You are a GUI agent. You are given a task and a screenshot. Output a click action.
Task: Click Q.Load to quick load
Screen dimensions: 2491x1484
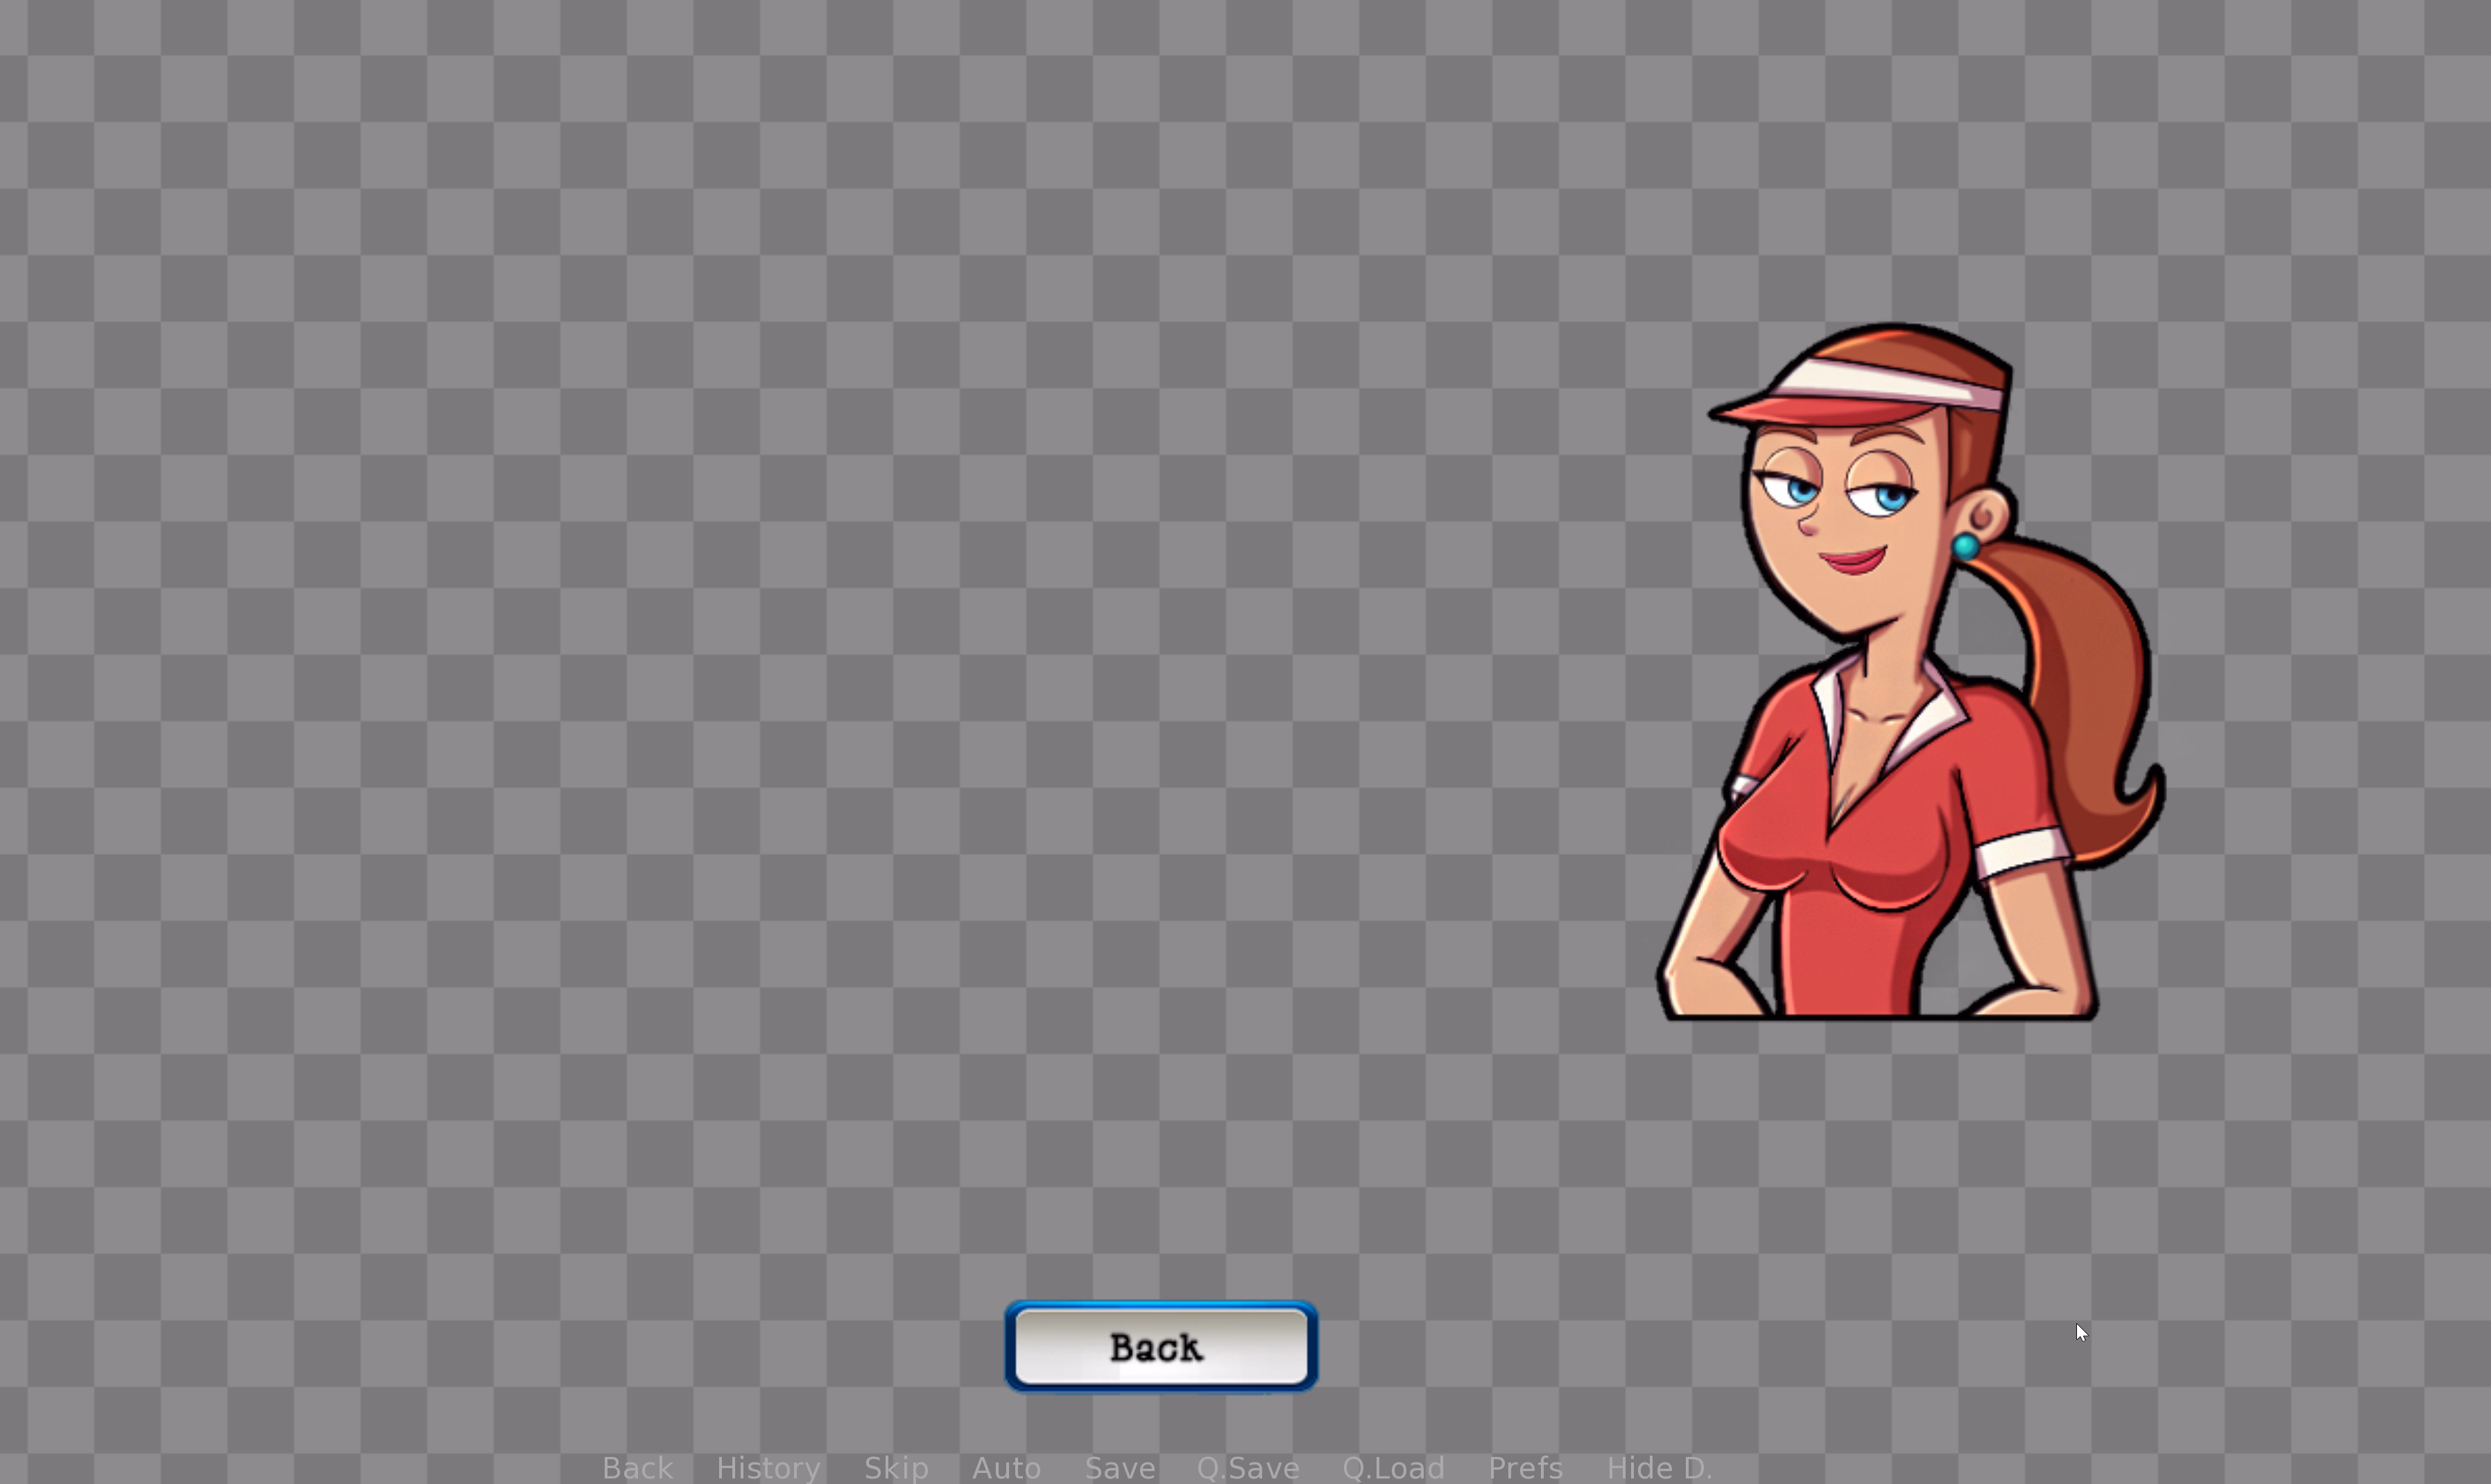click(1393, 1467)
